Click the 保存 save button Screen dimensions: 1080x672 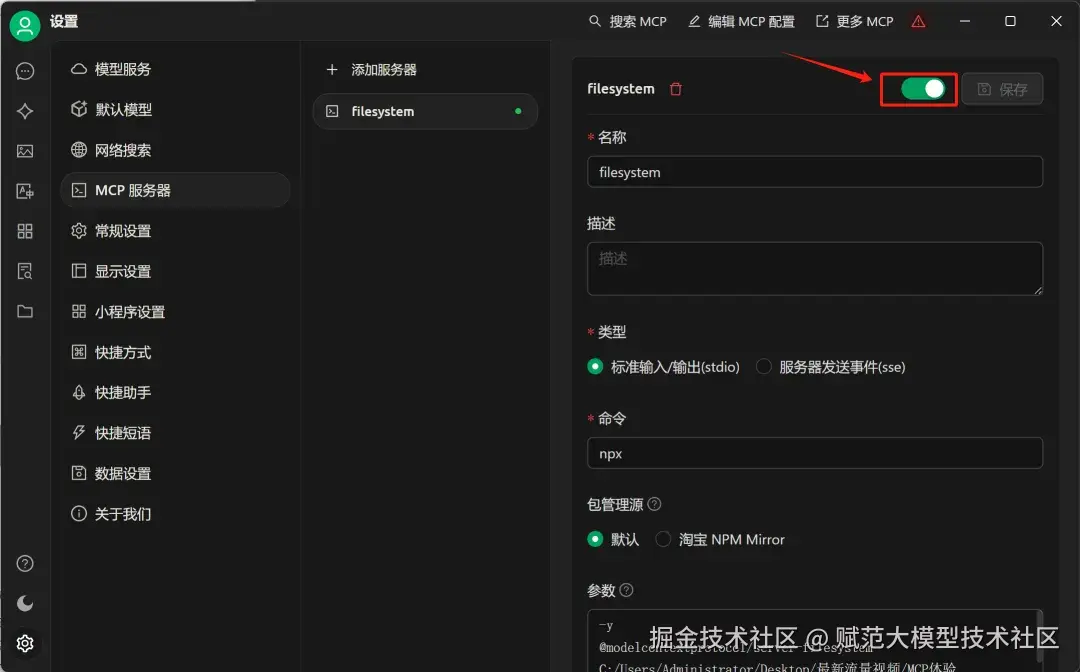[x=1003, y=88]
